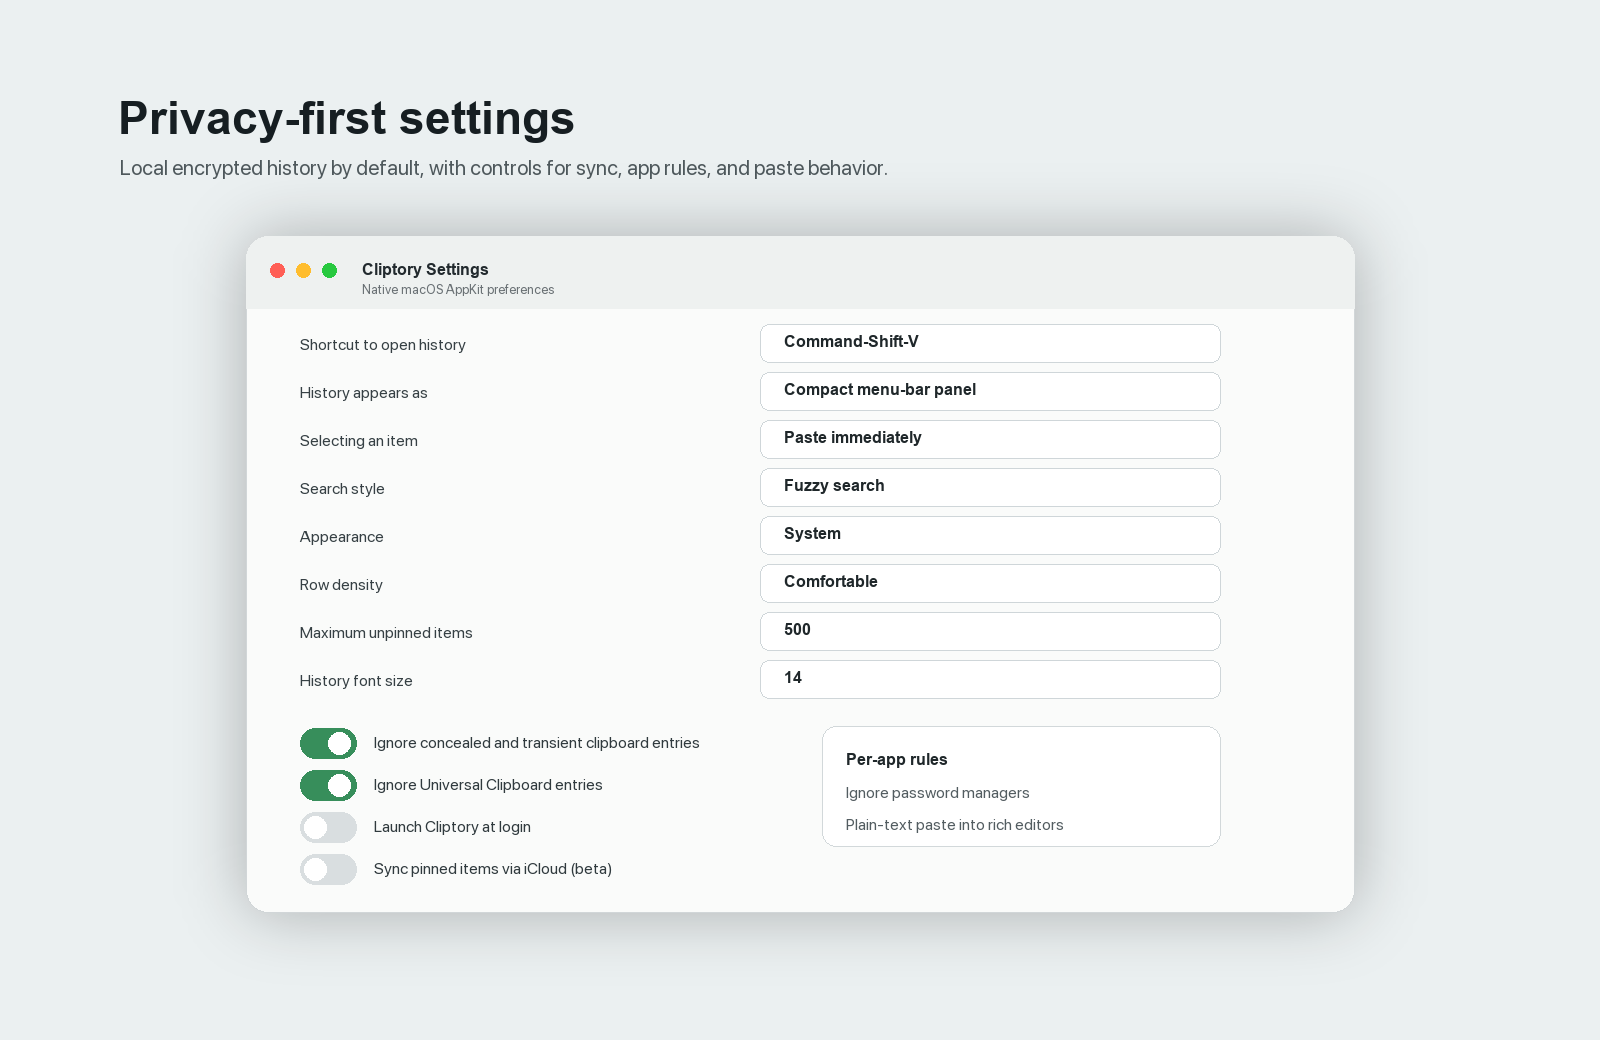Close the Cliptory Settings window
1600x1040 pixels.
(x=278, y=271)
